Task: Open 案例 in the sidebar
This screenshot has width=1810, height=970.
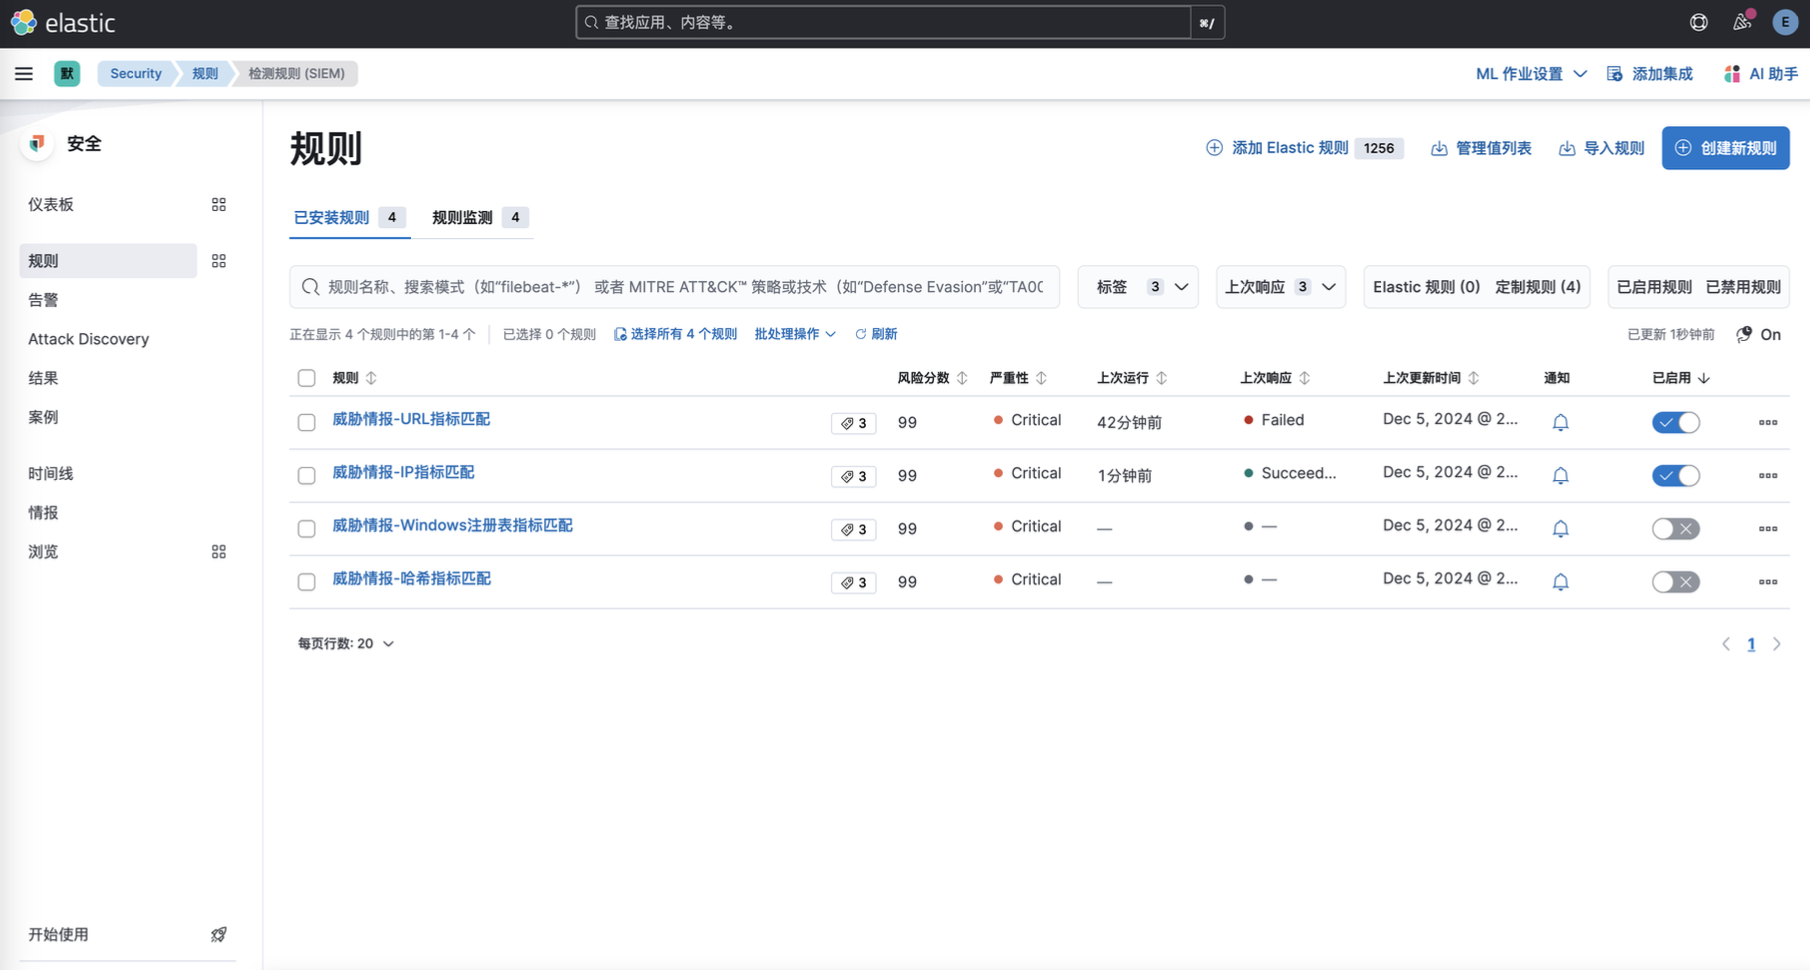Action: (x=43, y=417)
